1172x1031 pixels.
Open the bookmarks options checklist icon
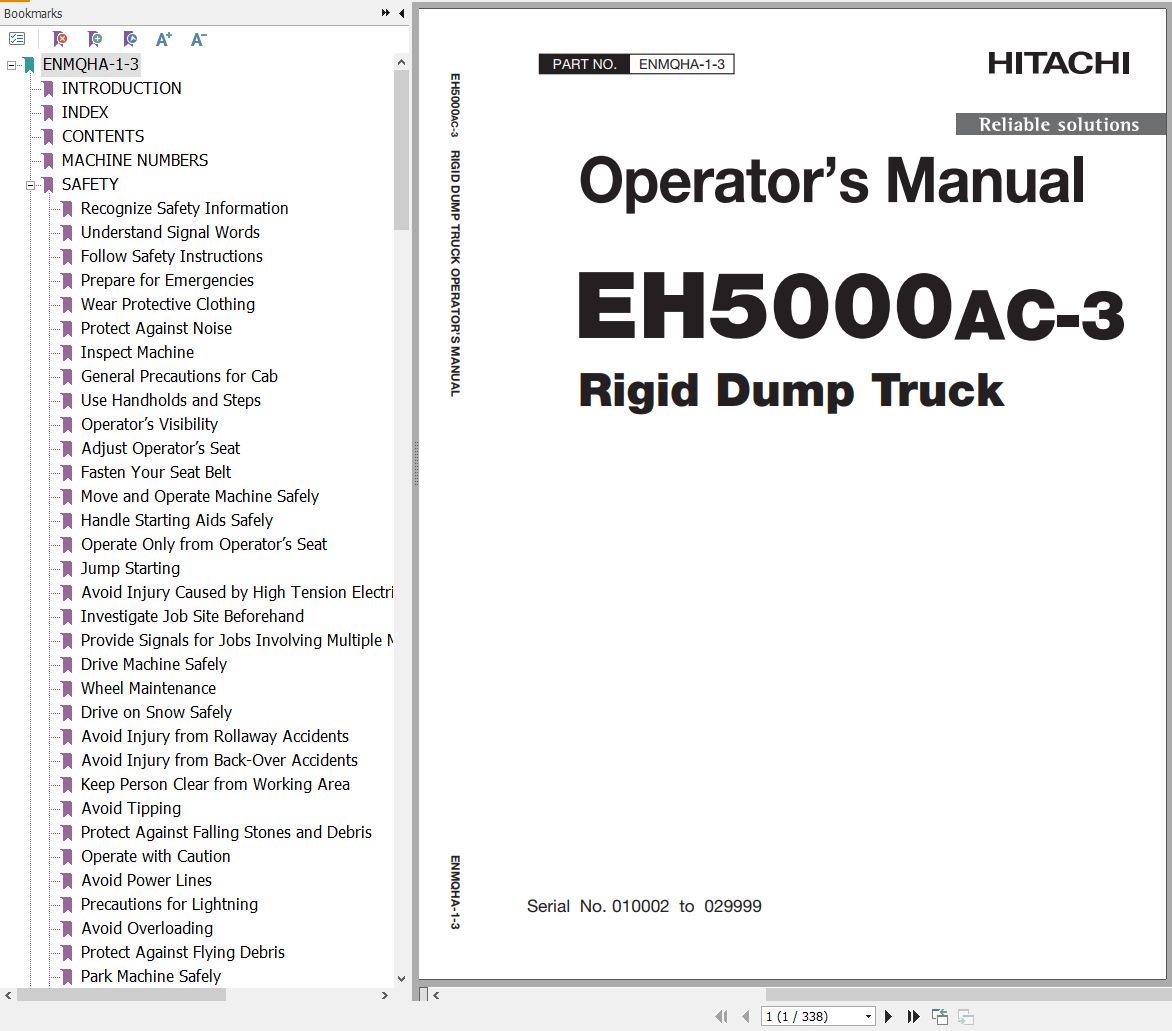pos(17,39)
